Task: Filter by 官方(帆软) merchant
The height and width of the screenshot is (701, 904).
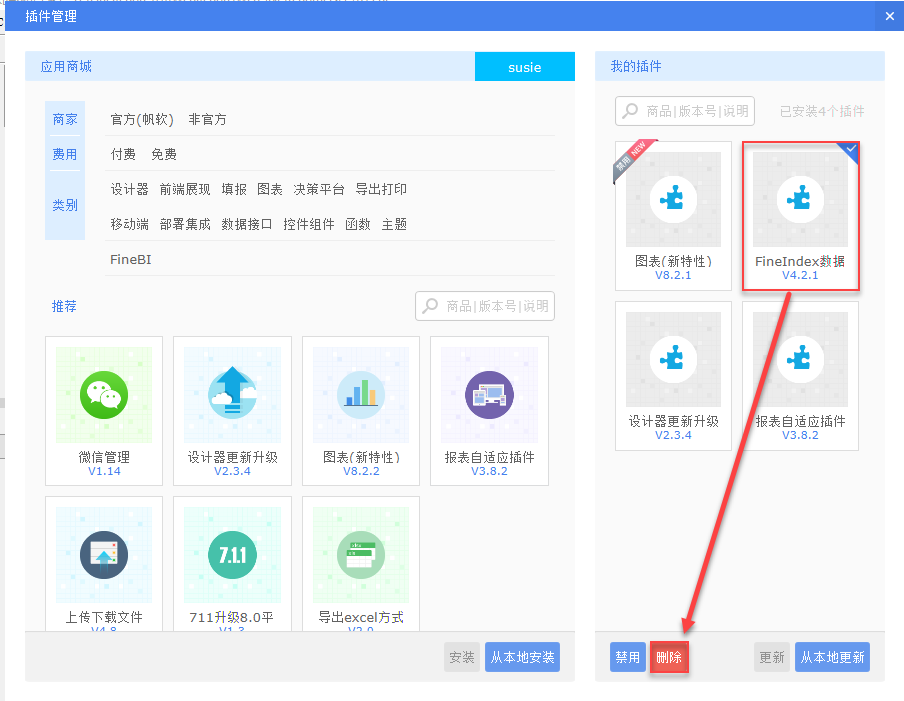Action: click(x=142, y=119)
